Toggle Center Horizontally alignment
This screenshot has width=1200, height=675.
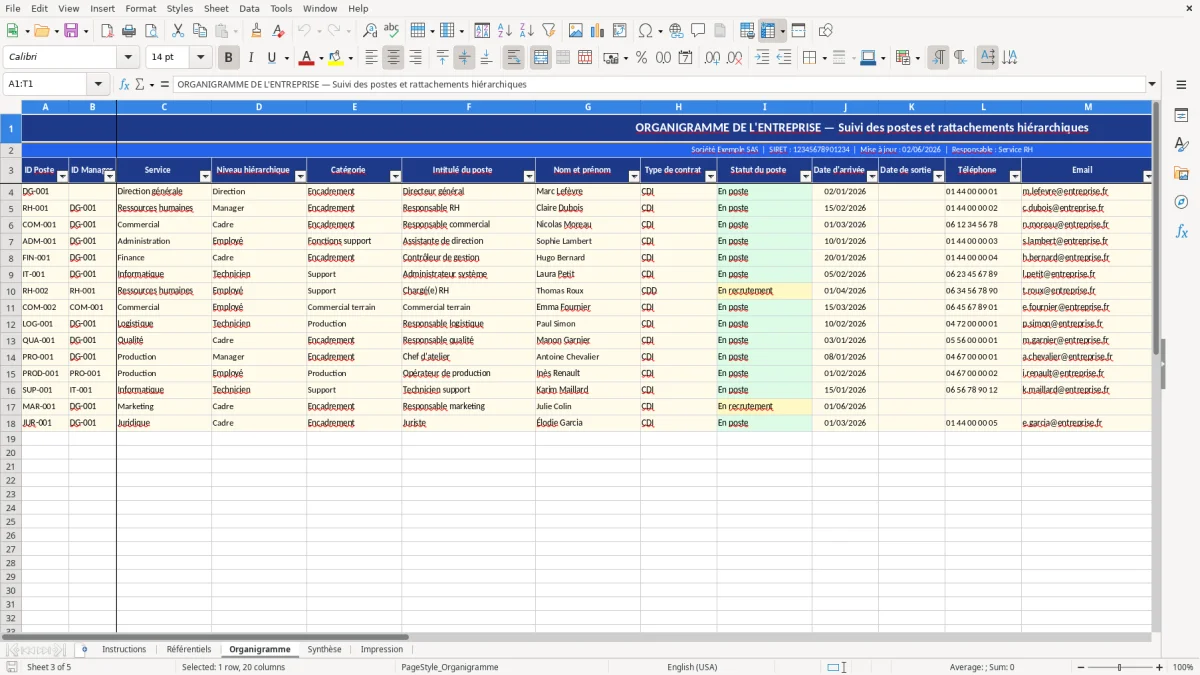coord(393,58)
